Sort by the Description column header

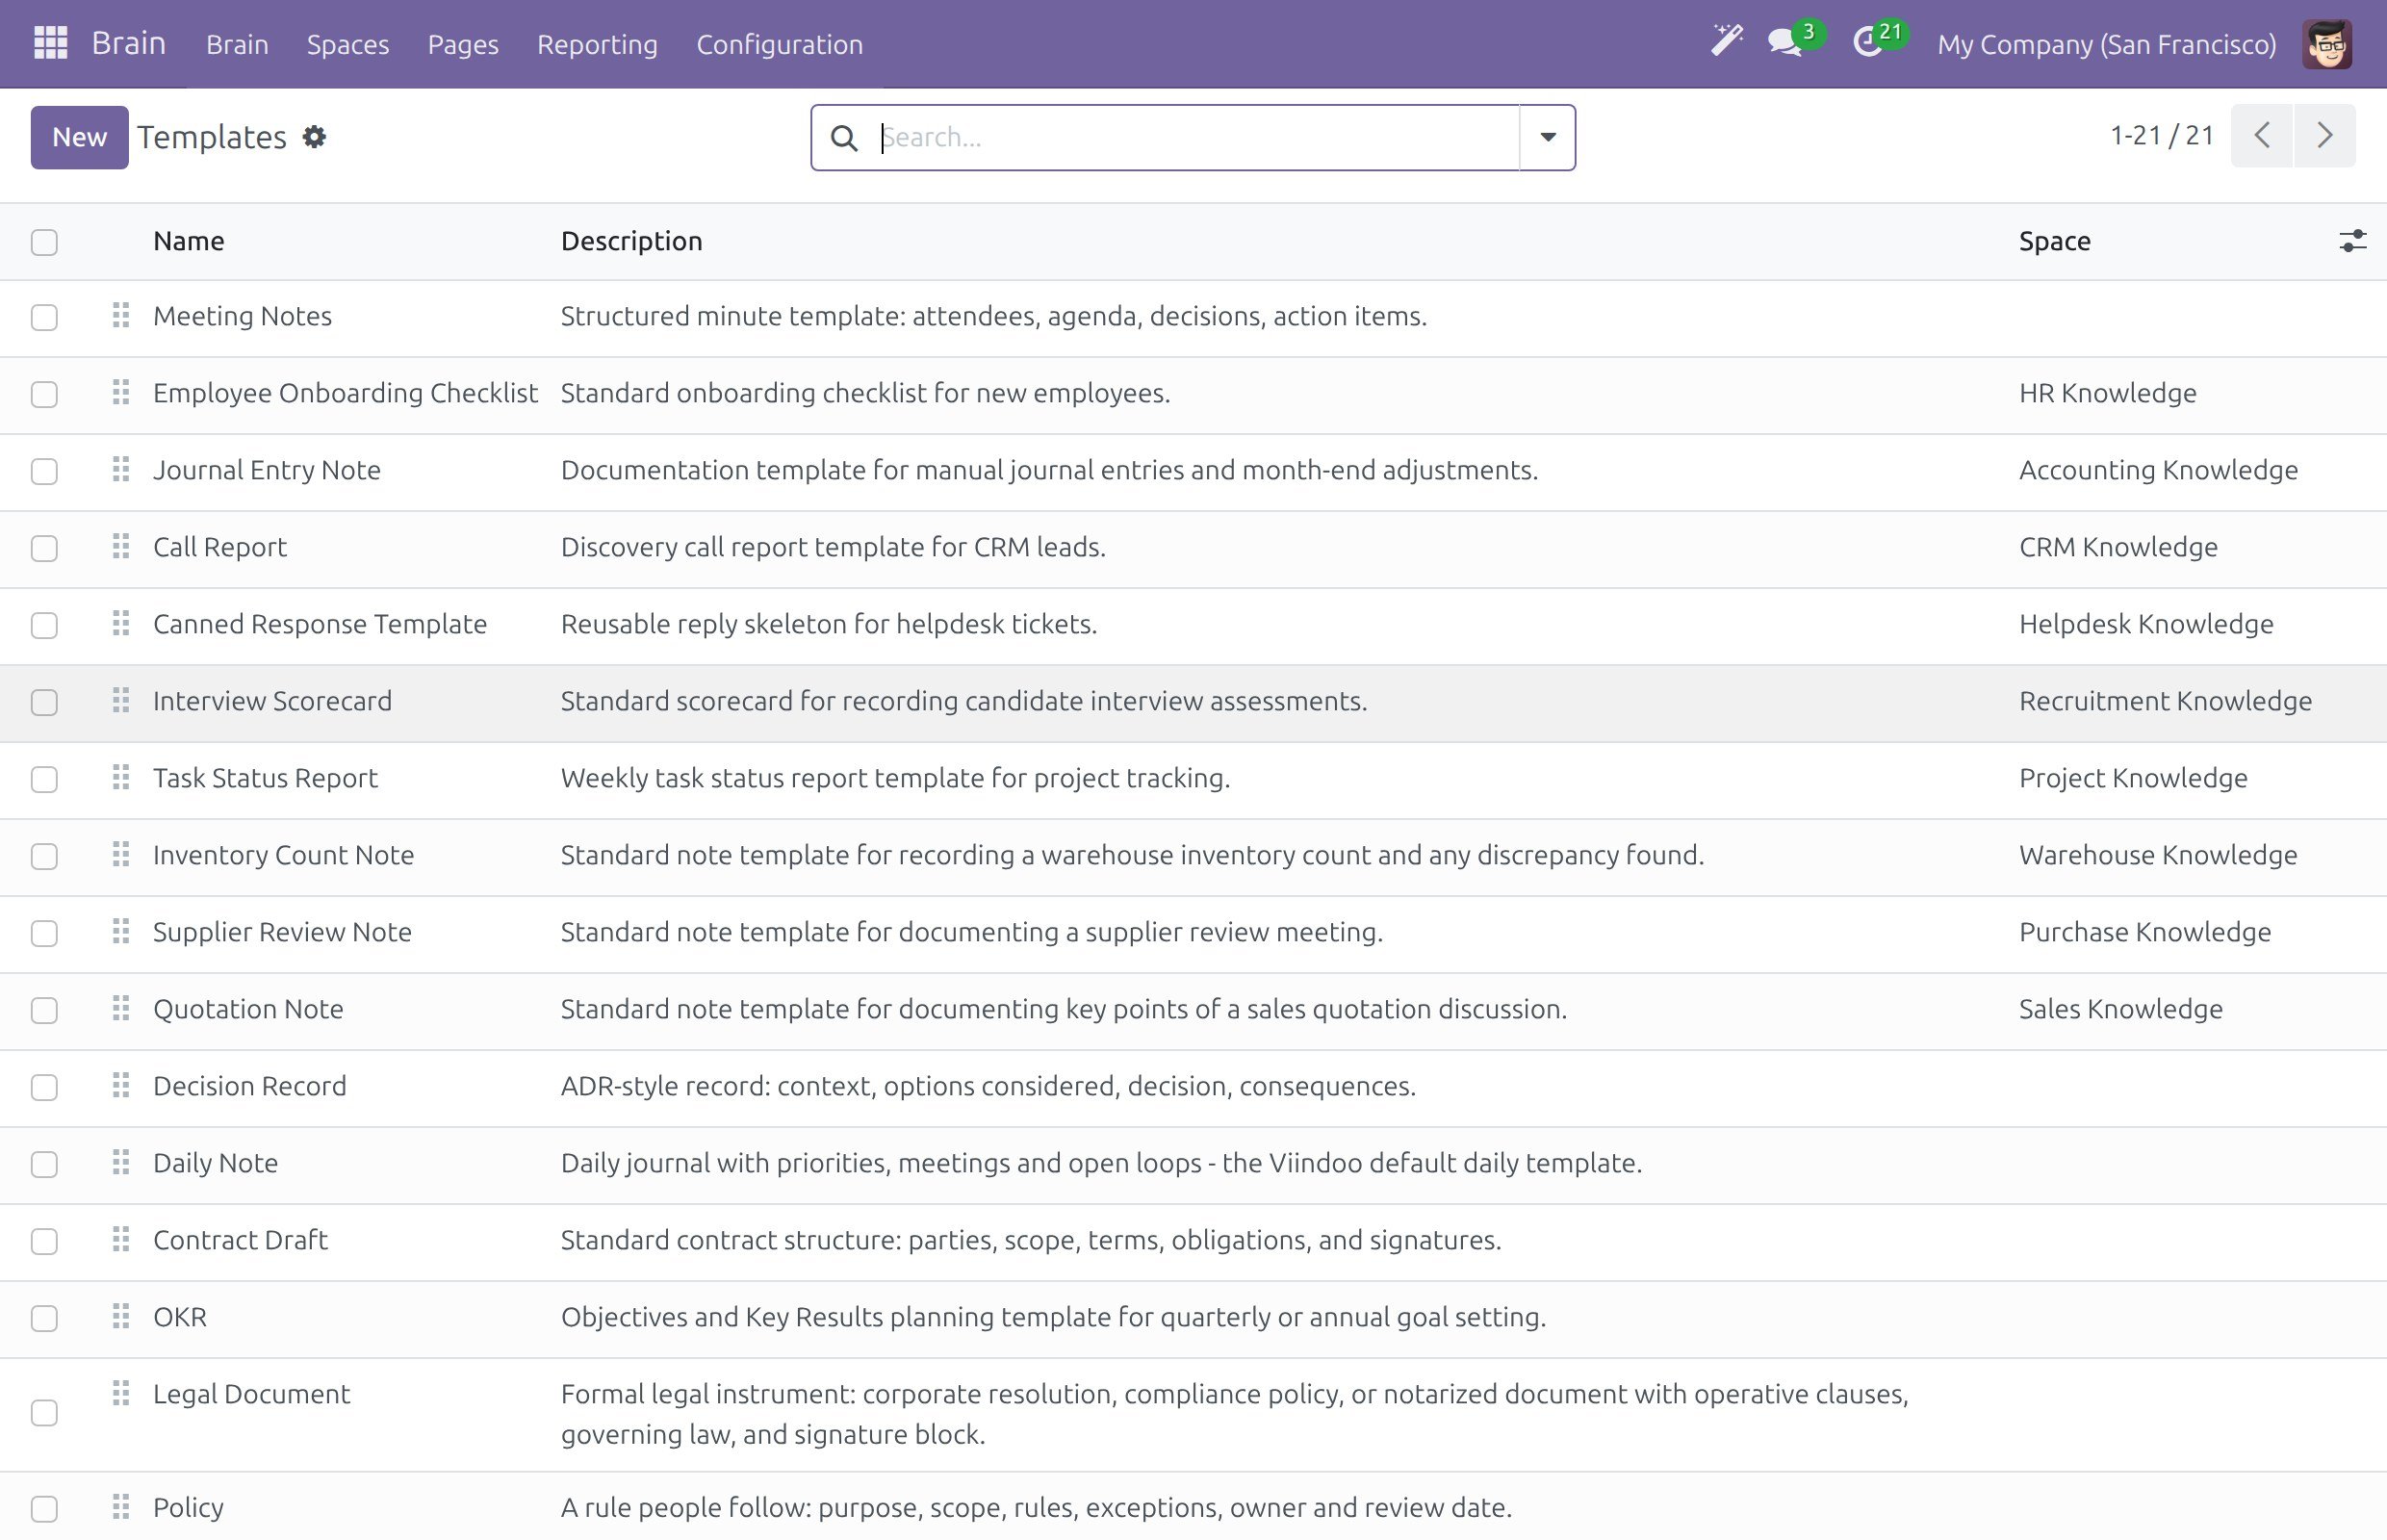[x=631, y=241]
